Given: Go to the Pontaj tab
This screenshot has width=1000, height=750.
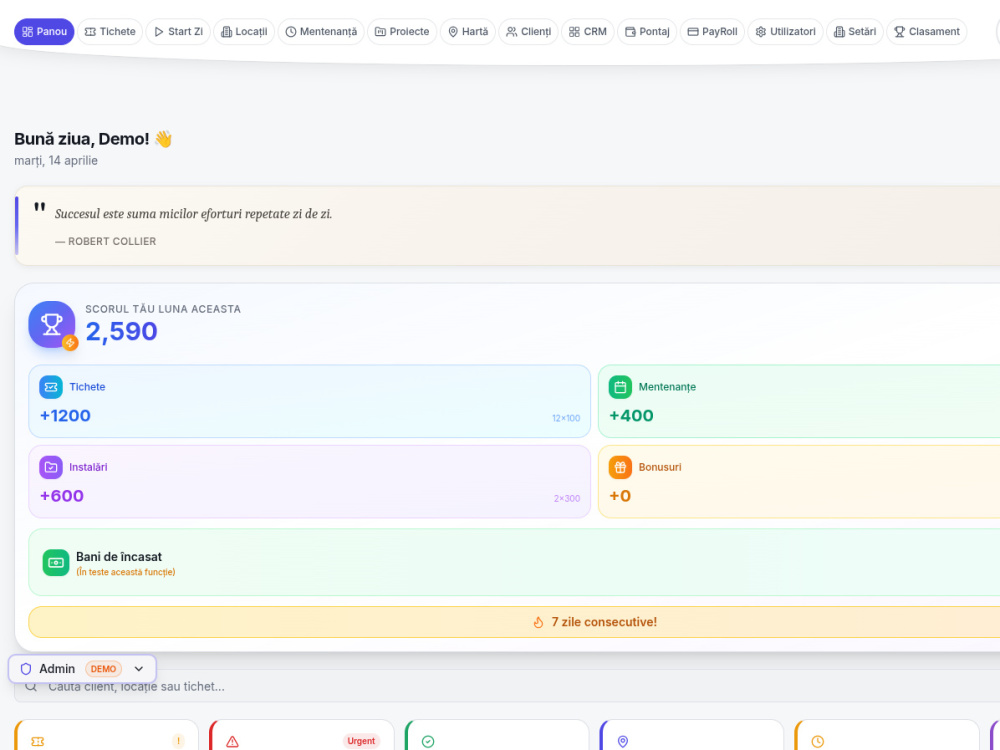Looking at the screenshot, I should (x=647, y=31).
